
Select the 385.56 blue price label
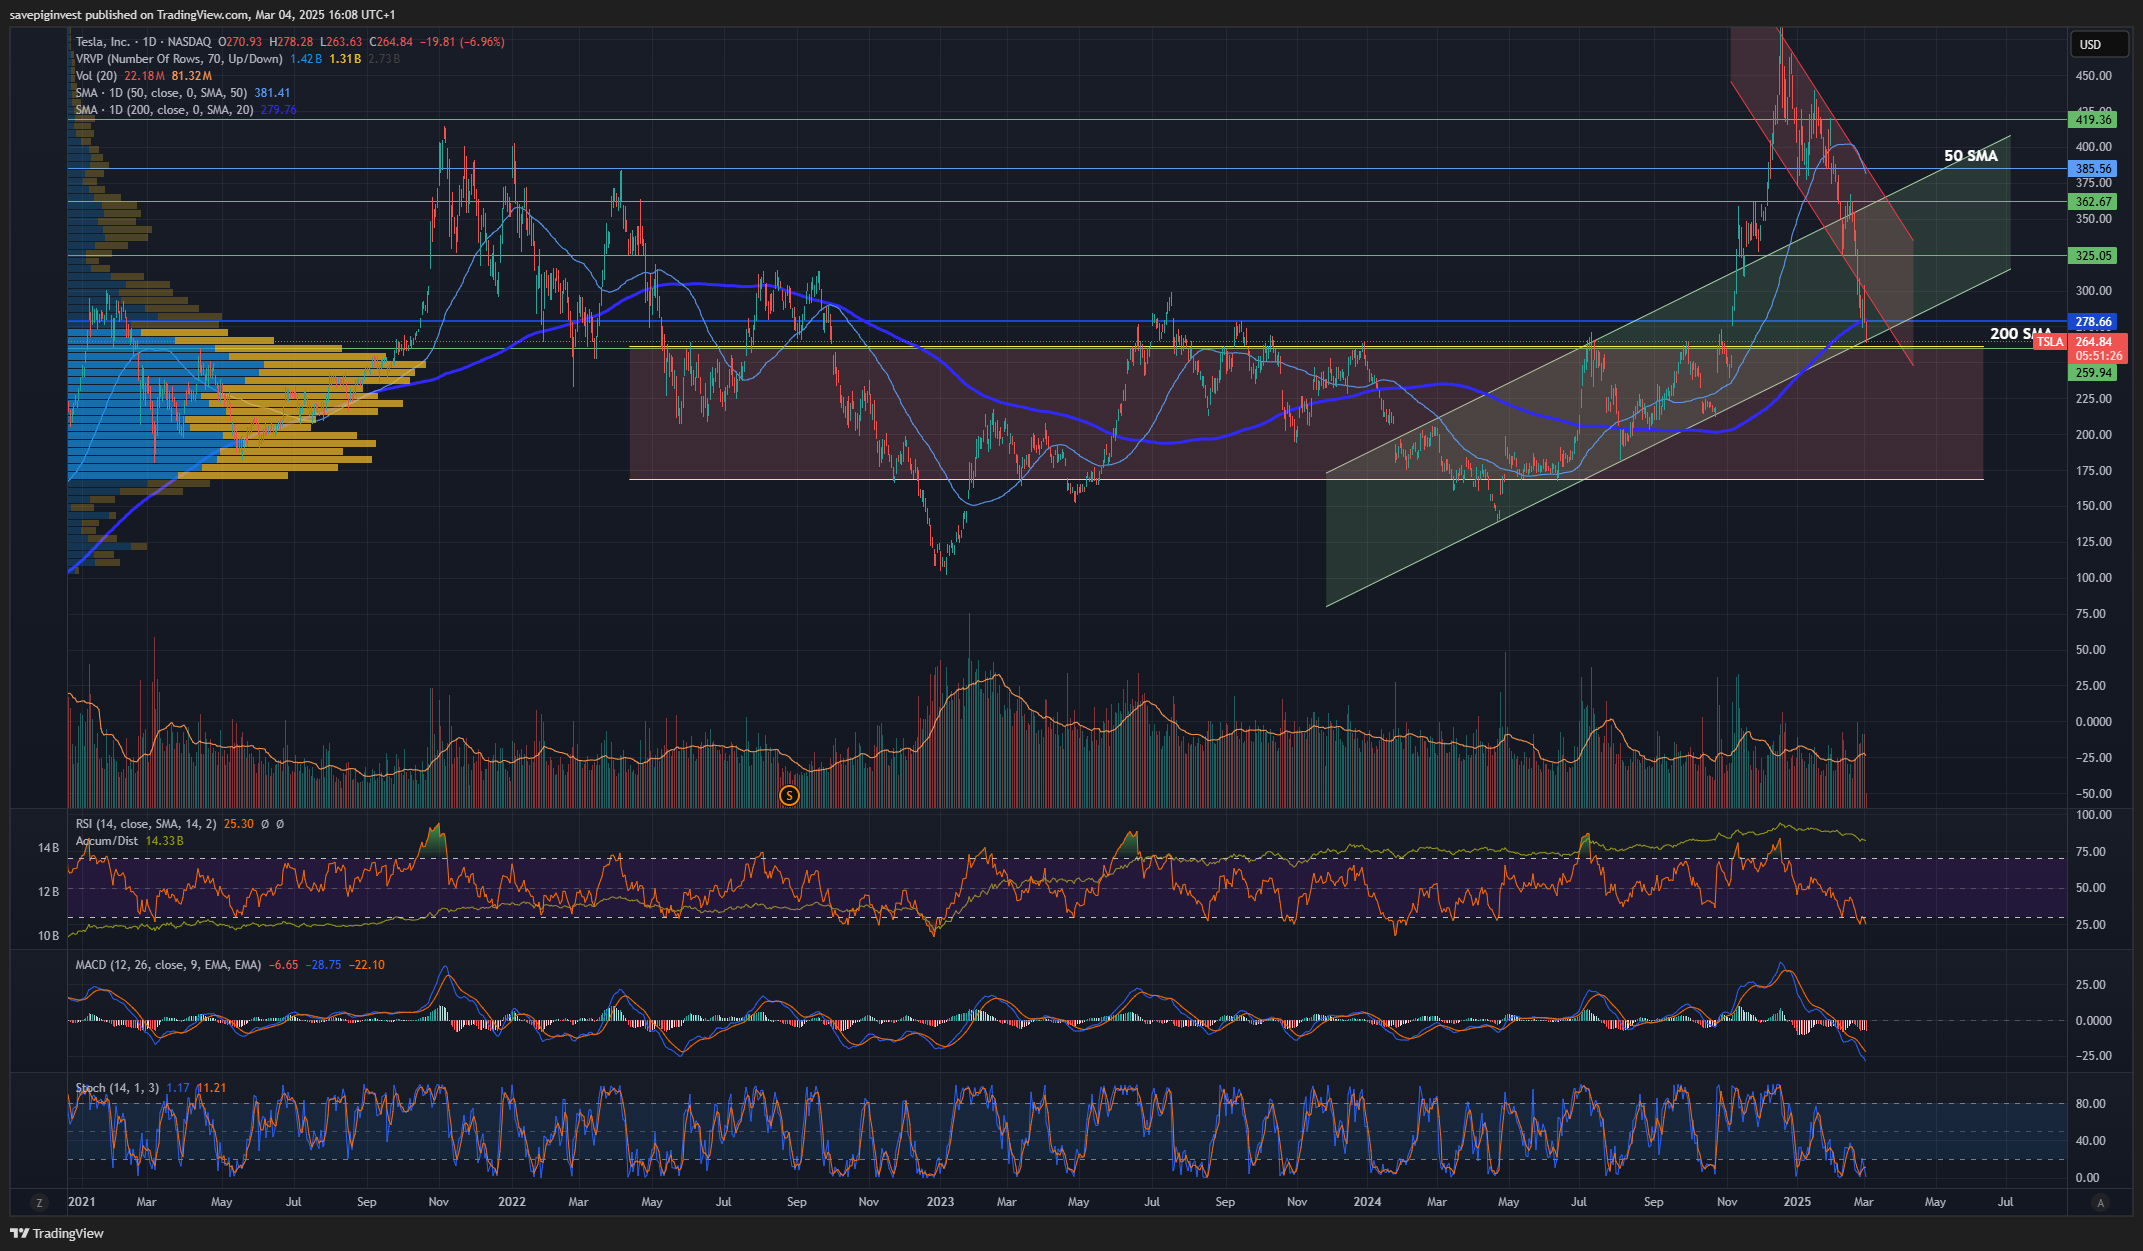click(2093, 169)
